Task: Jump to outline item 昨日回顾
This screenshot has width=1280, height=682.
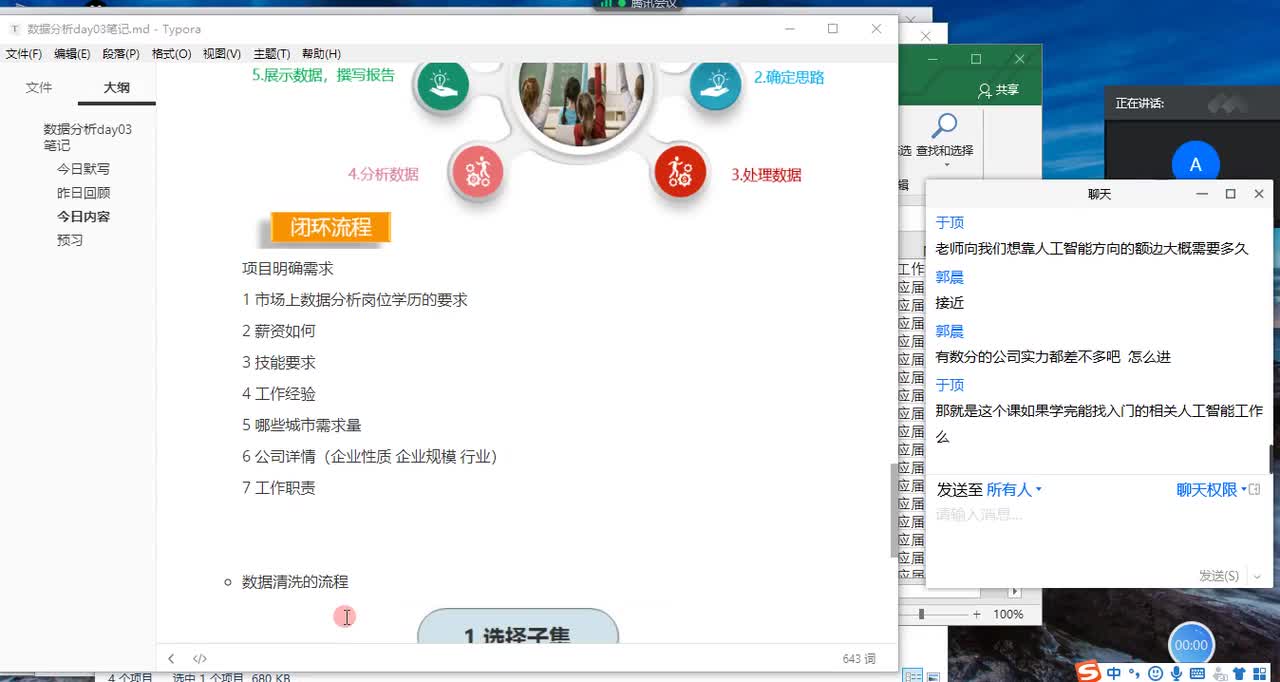Action: pos(83,193)
